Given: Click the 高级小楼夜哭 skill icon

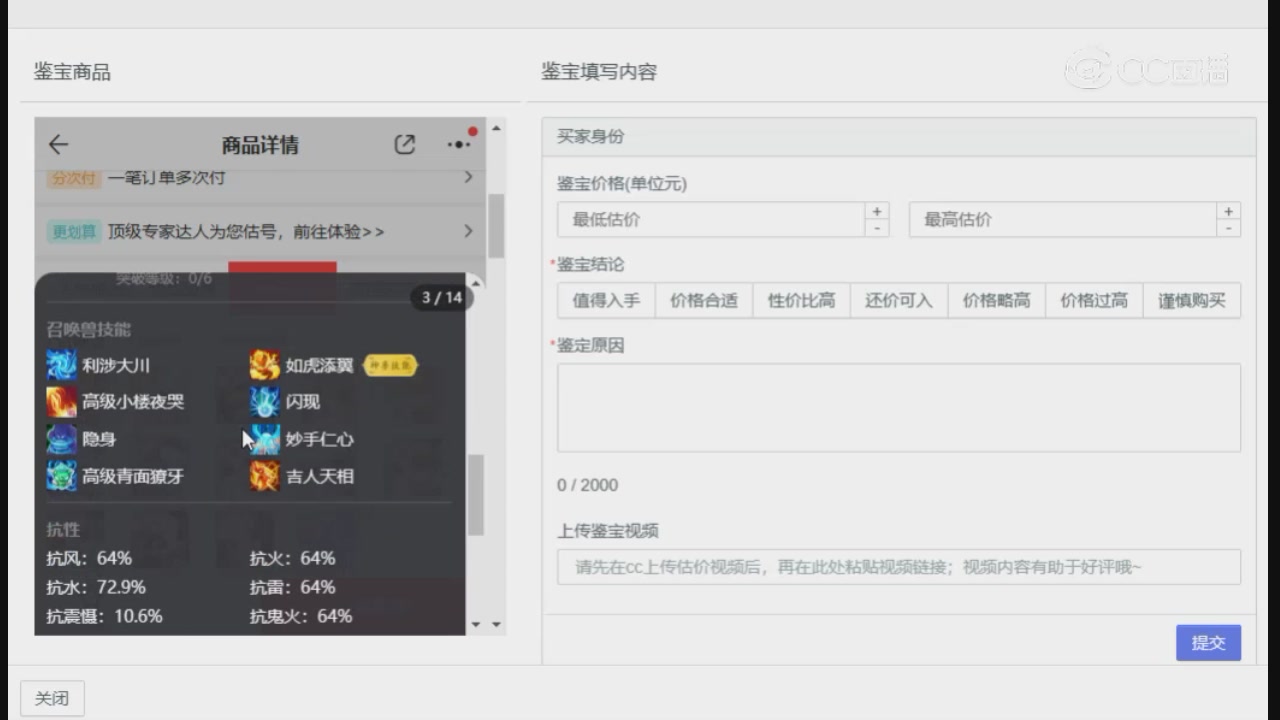Looking at the screenshot, I should coord(61,402).
